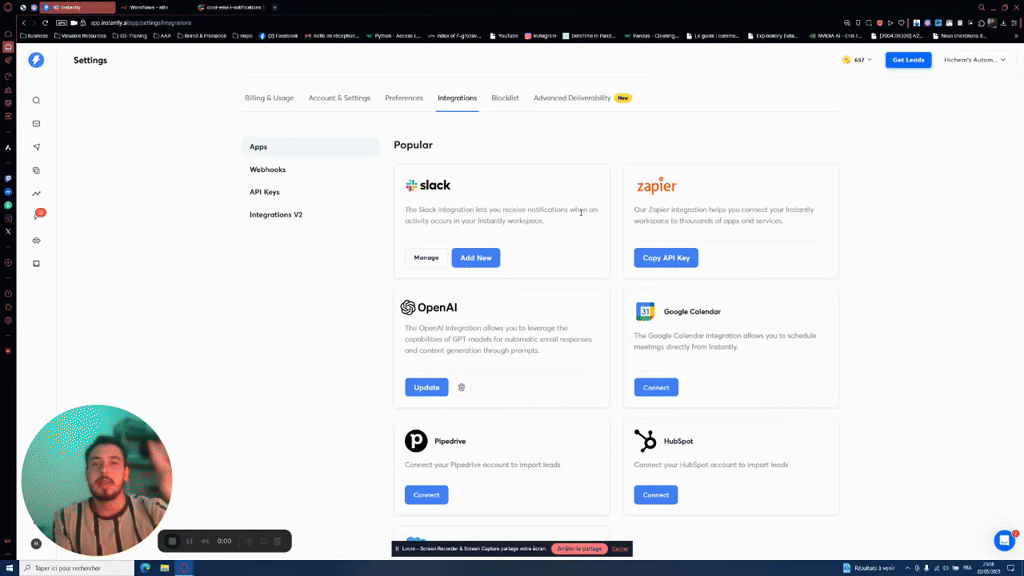Open the copy/templates icon in sidebar
This screenshot has width=1024, height=576.
point(37,170)
